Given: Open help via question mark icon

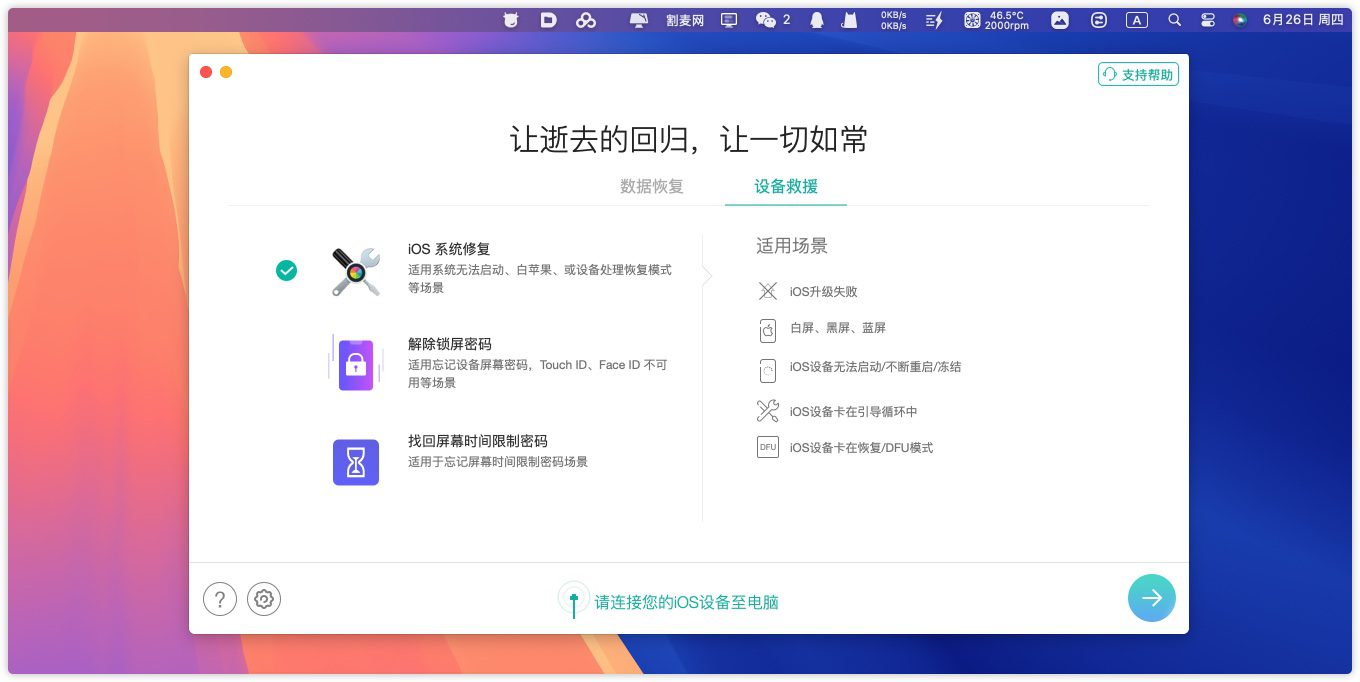Looking at the screenshot, I should click(220, 599).
